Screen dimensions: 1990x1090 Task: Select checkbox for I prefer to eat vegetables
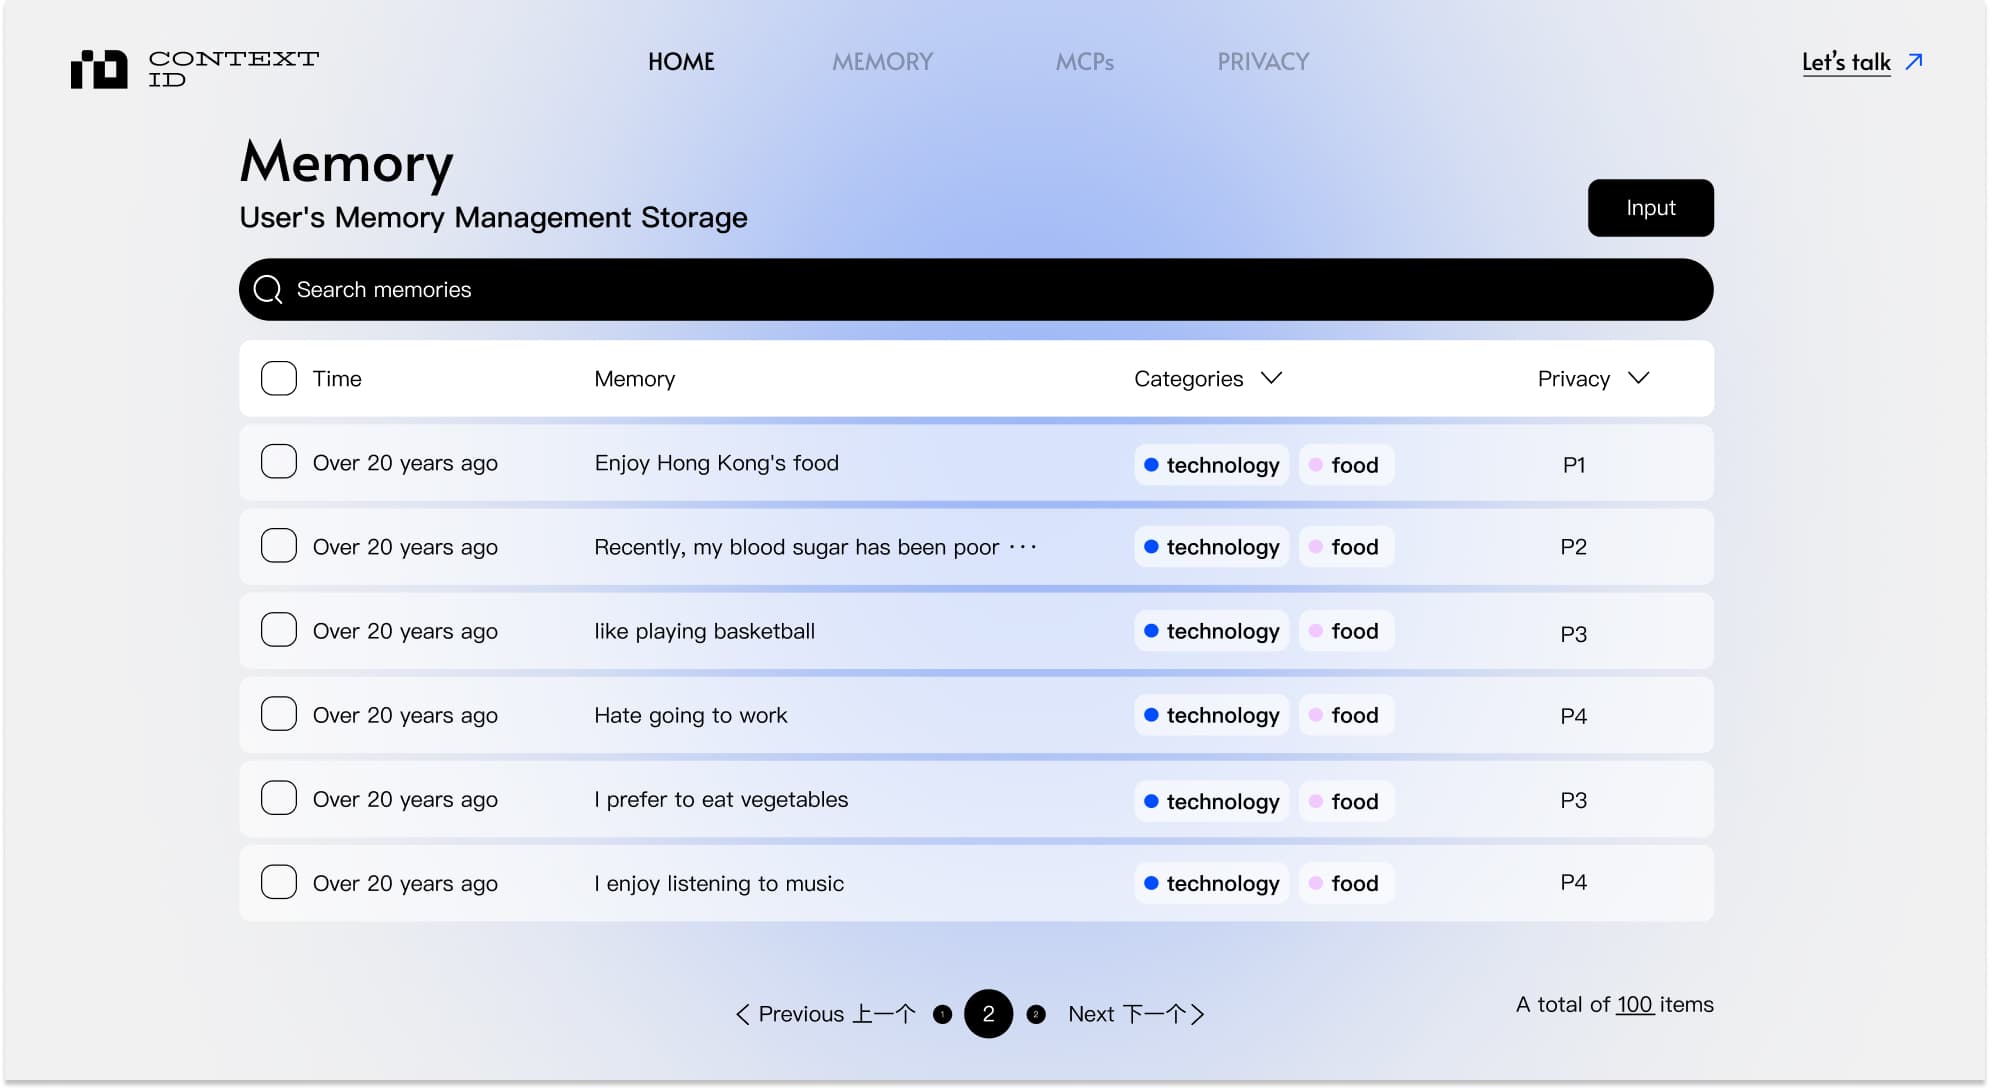(x=279, y=798)
